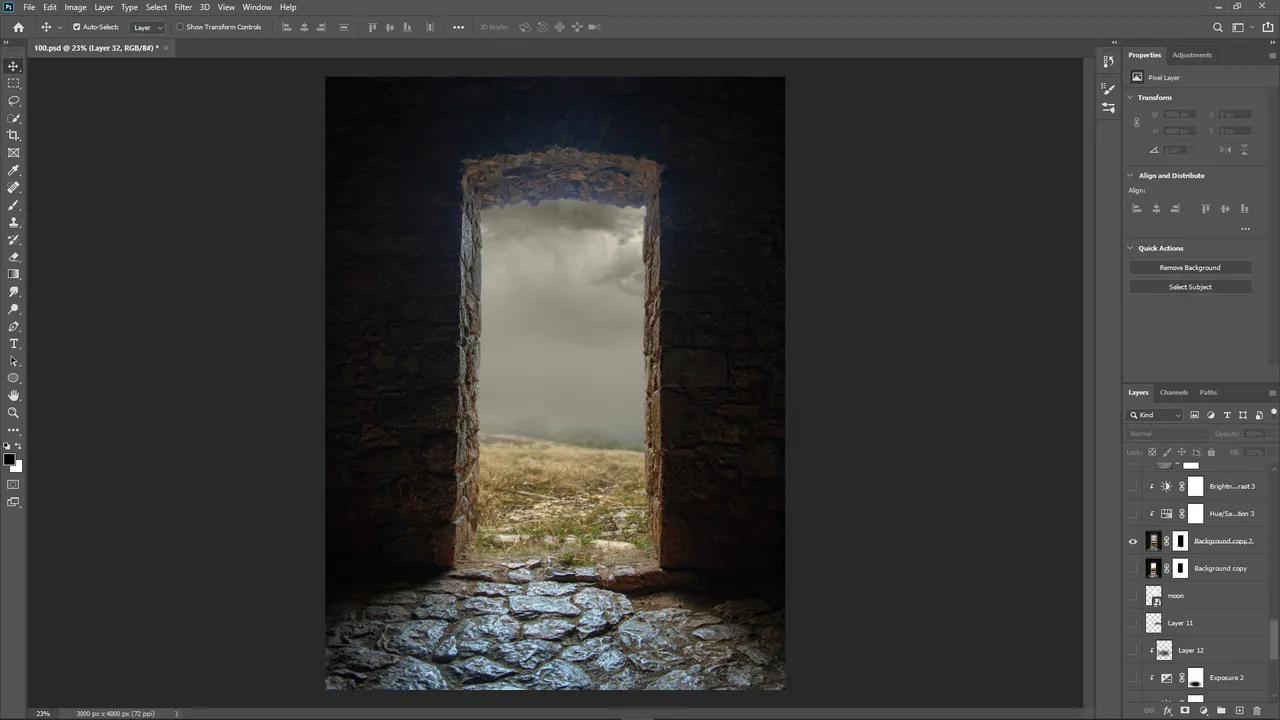Screen dimensions: 1280x720
Task: Create a new layer with plus icon
Action: point(1239,711)
